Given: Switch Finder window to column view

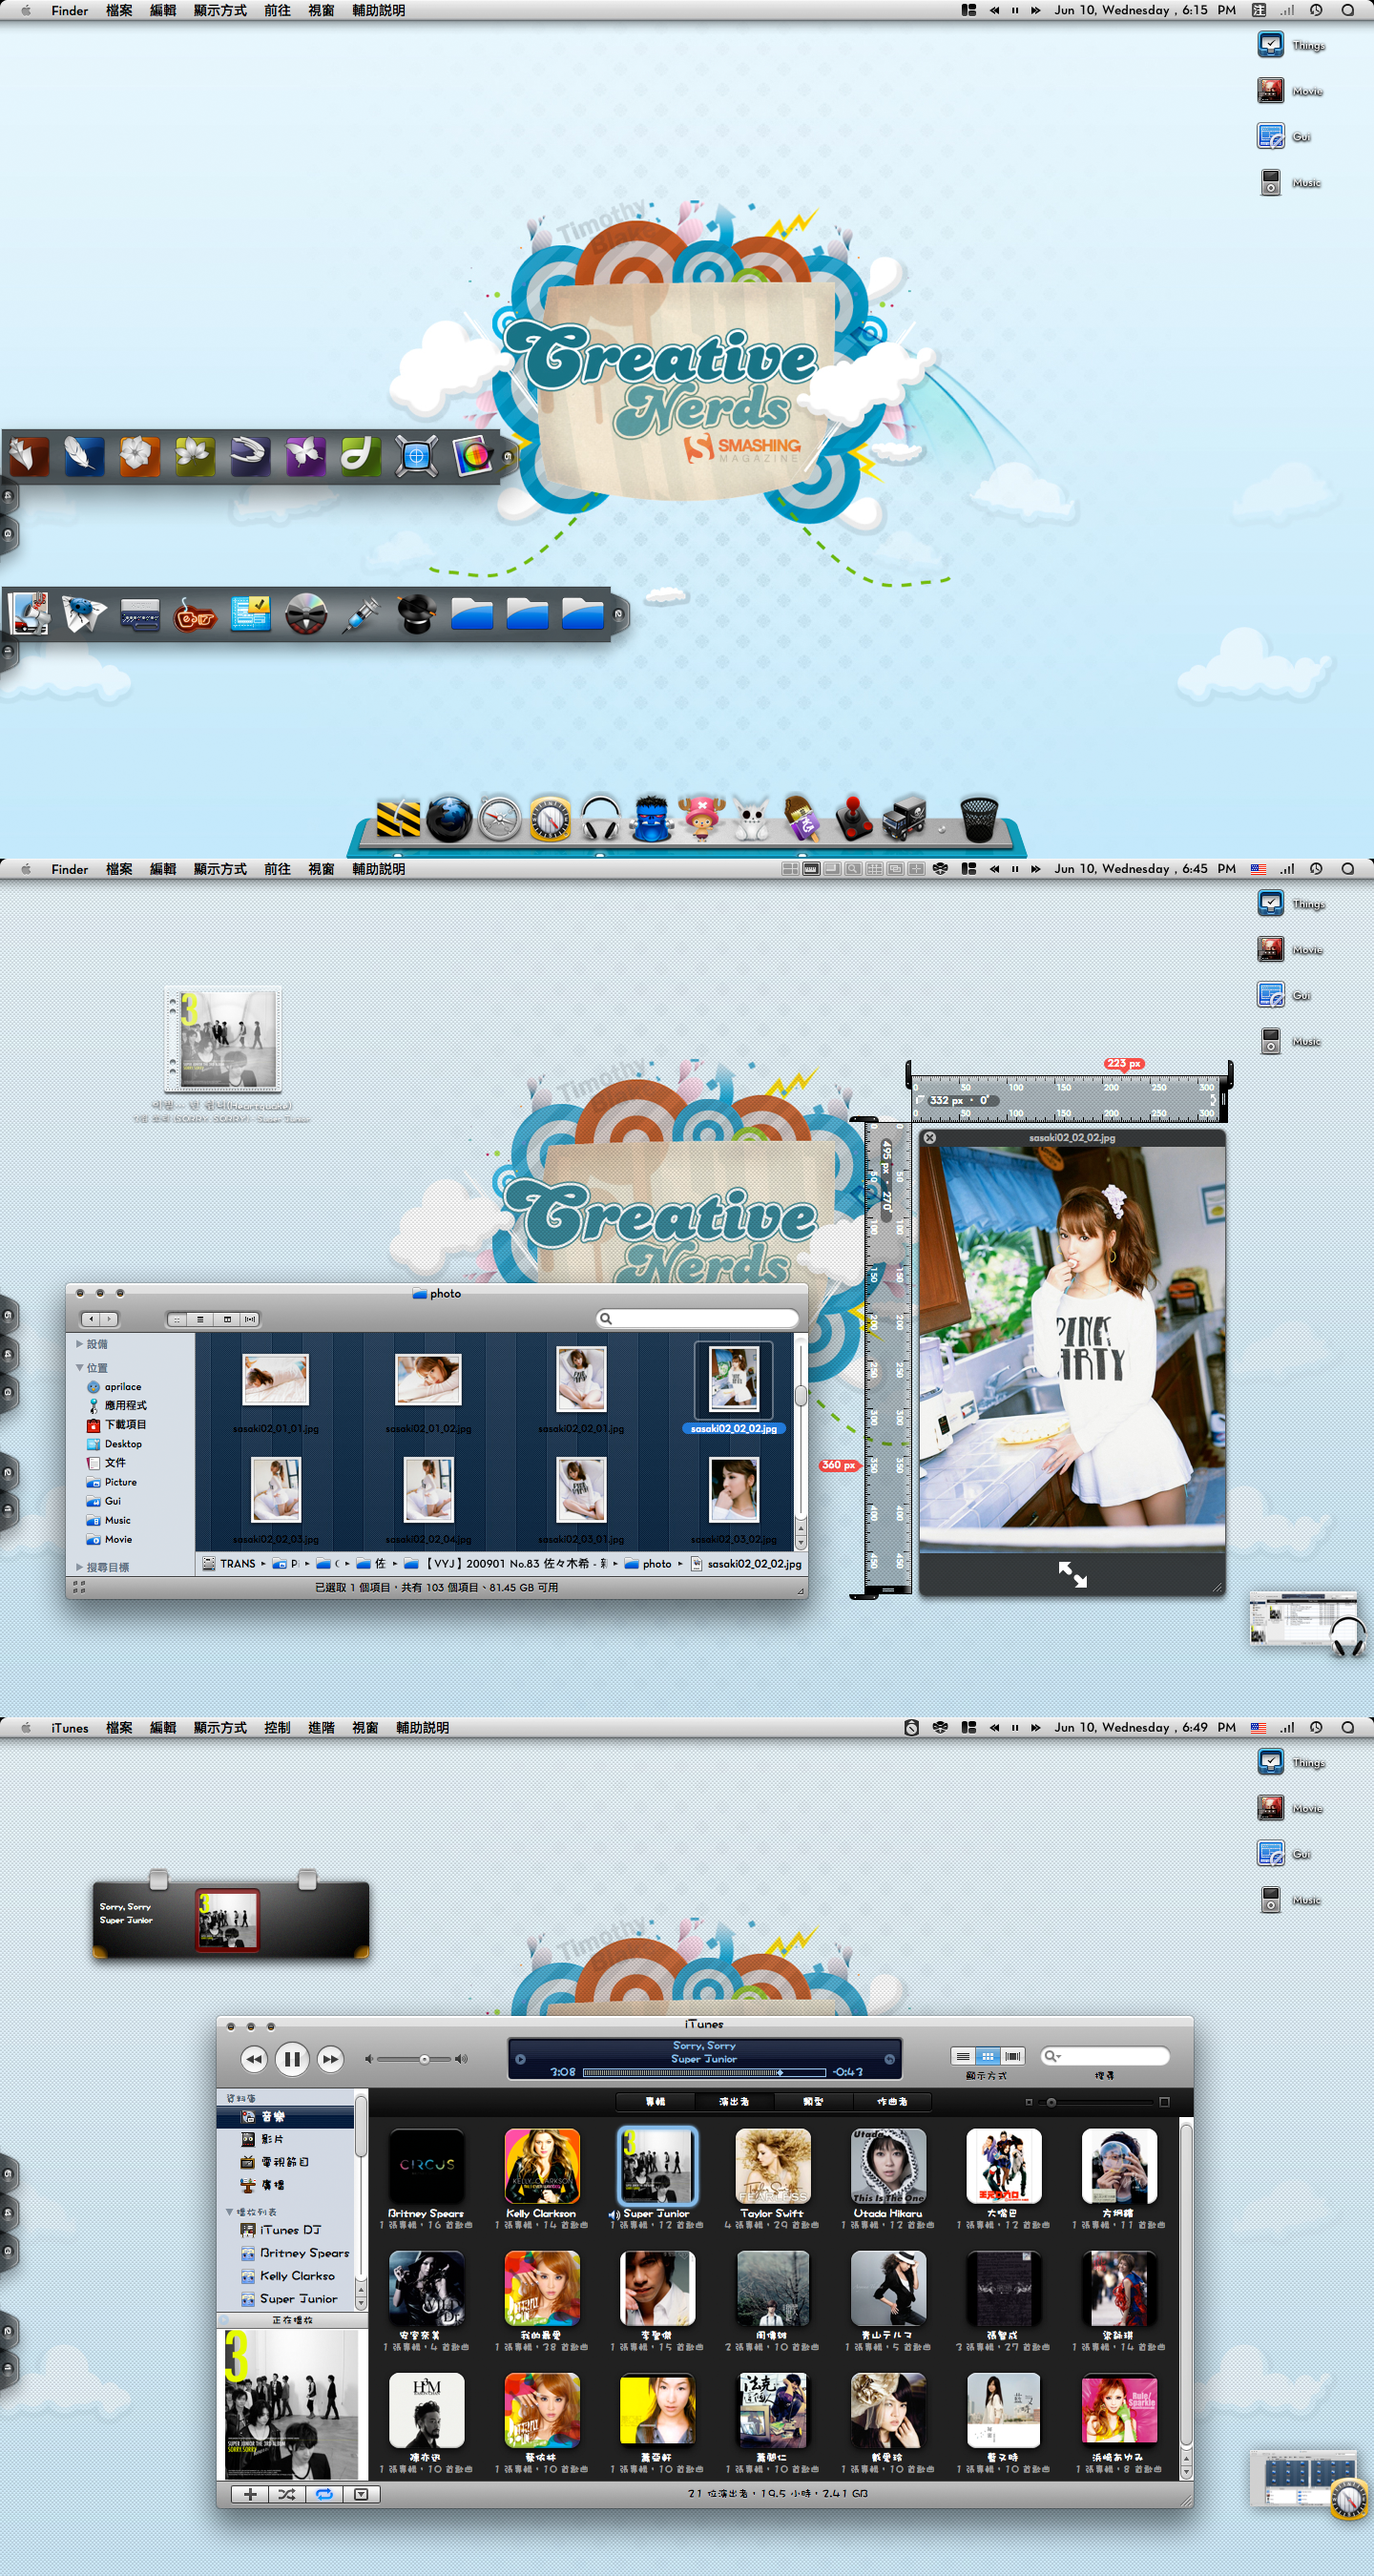Looking at the screenshot, I should coord(227,1319).
